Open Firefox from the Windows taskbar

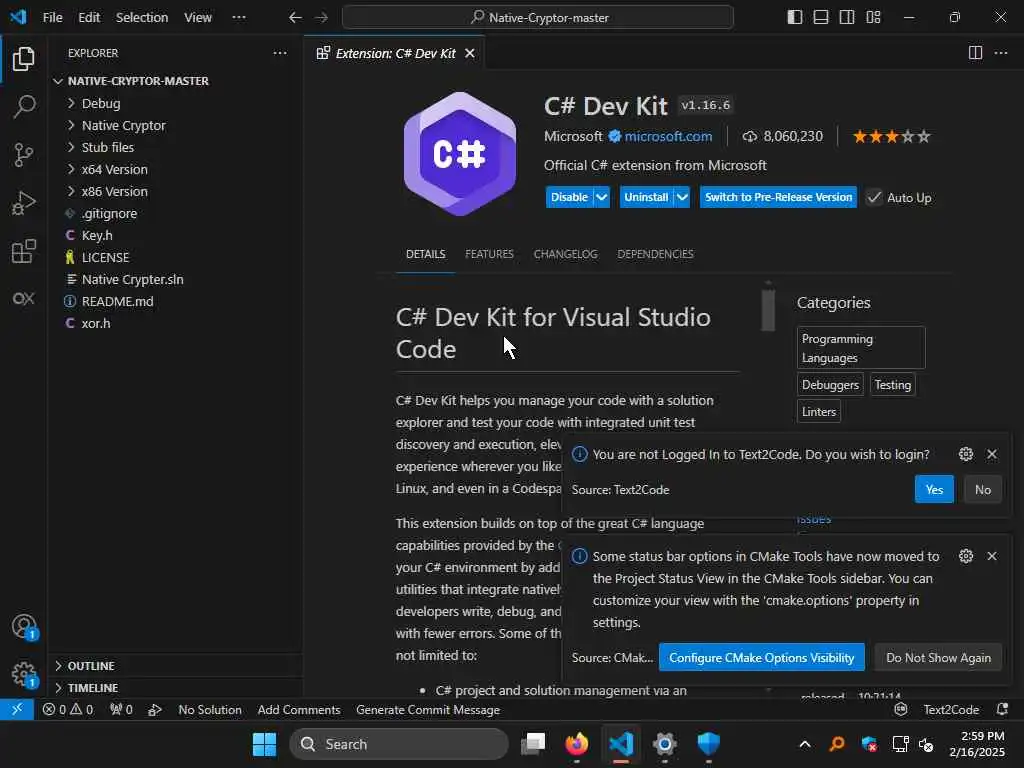577,744
